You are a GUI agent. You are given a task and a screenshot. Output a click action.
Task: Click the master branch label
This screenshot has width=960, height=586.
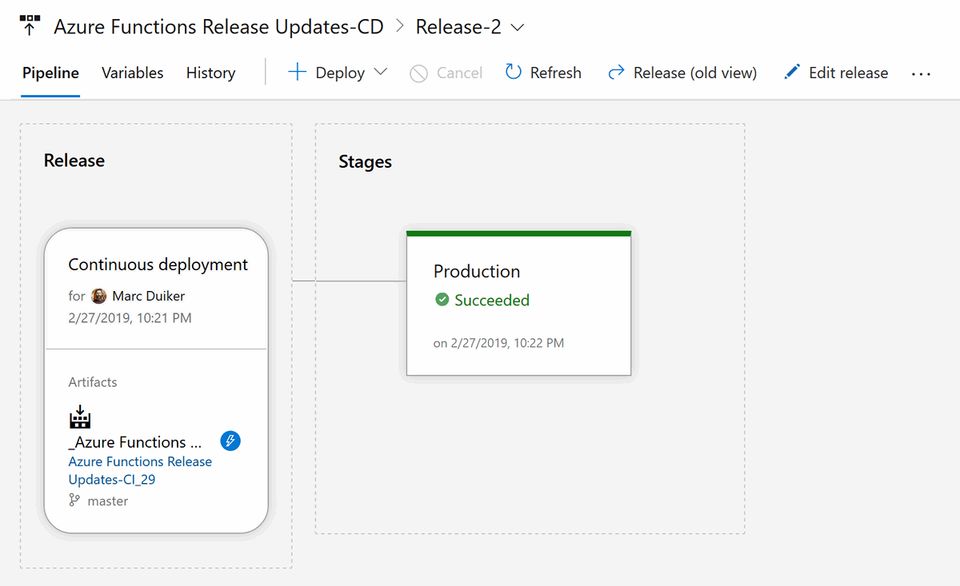[108, 501]
